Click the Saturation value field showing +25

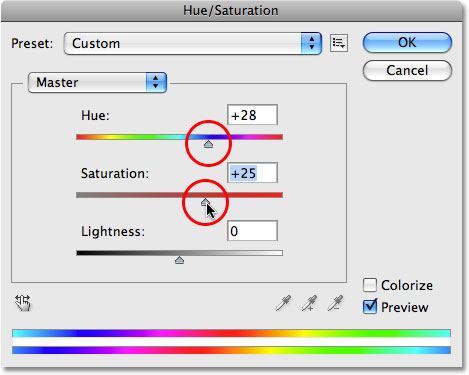pos(252,173)
